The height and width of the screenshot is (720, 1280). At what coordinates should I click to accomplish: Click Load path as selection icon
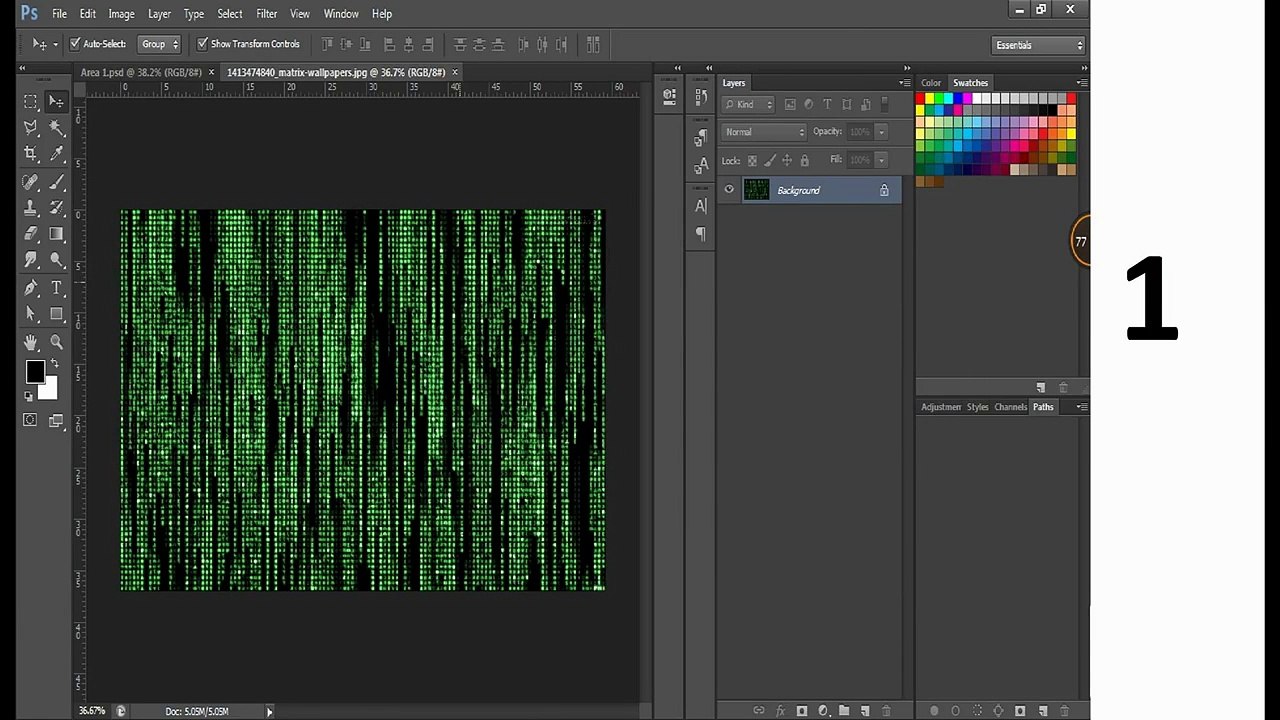[977, 711]
